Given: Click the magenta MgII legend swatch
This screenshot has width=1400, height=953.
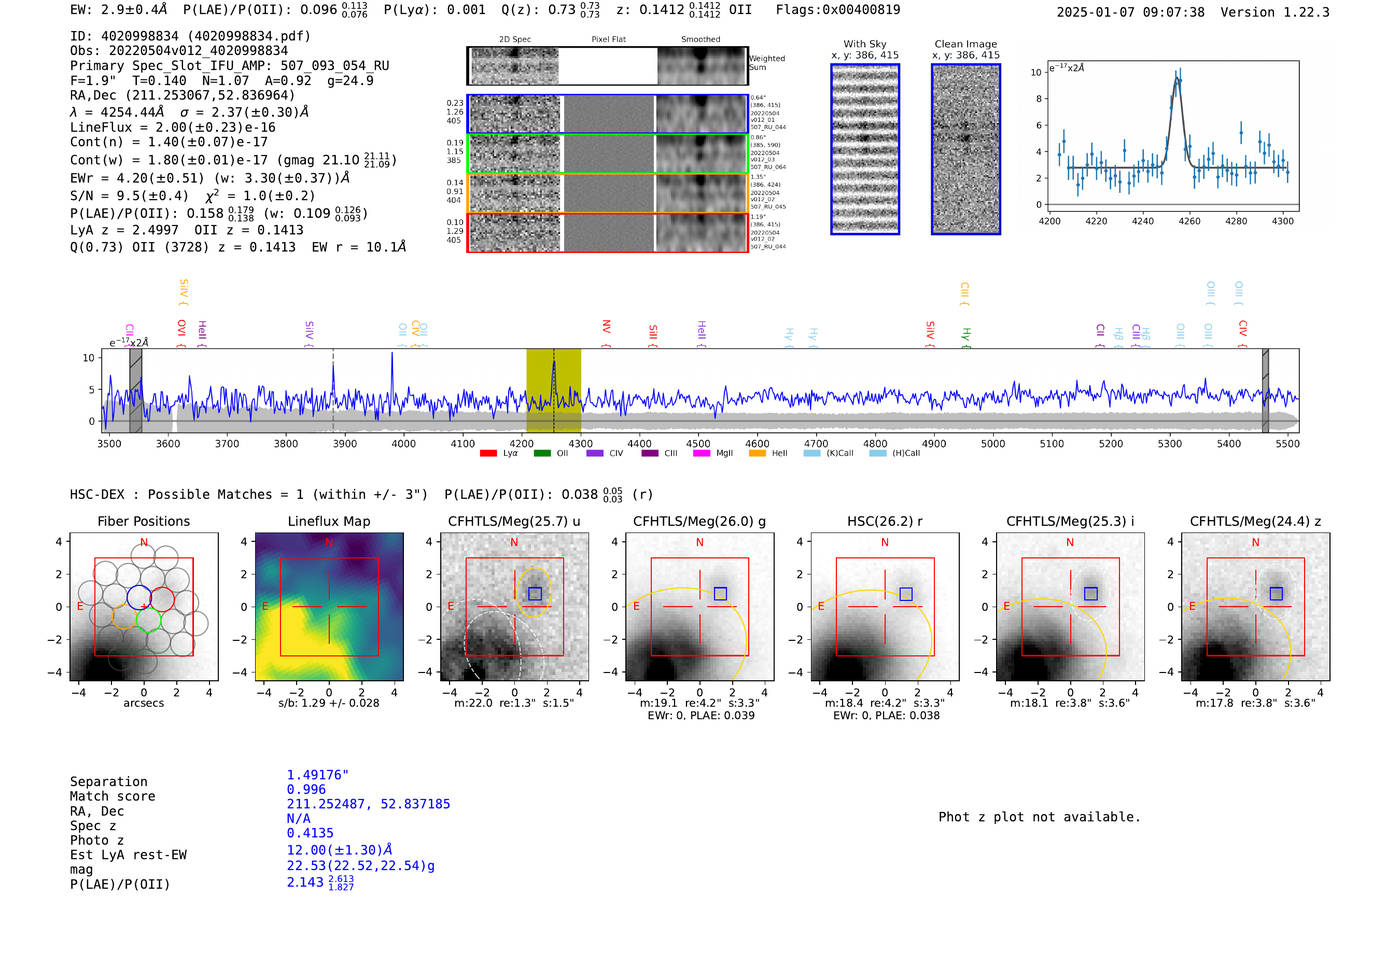Looking at the screenshot, I should (x=701, y=453).
